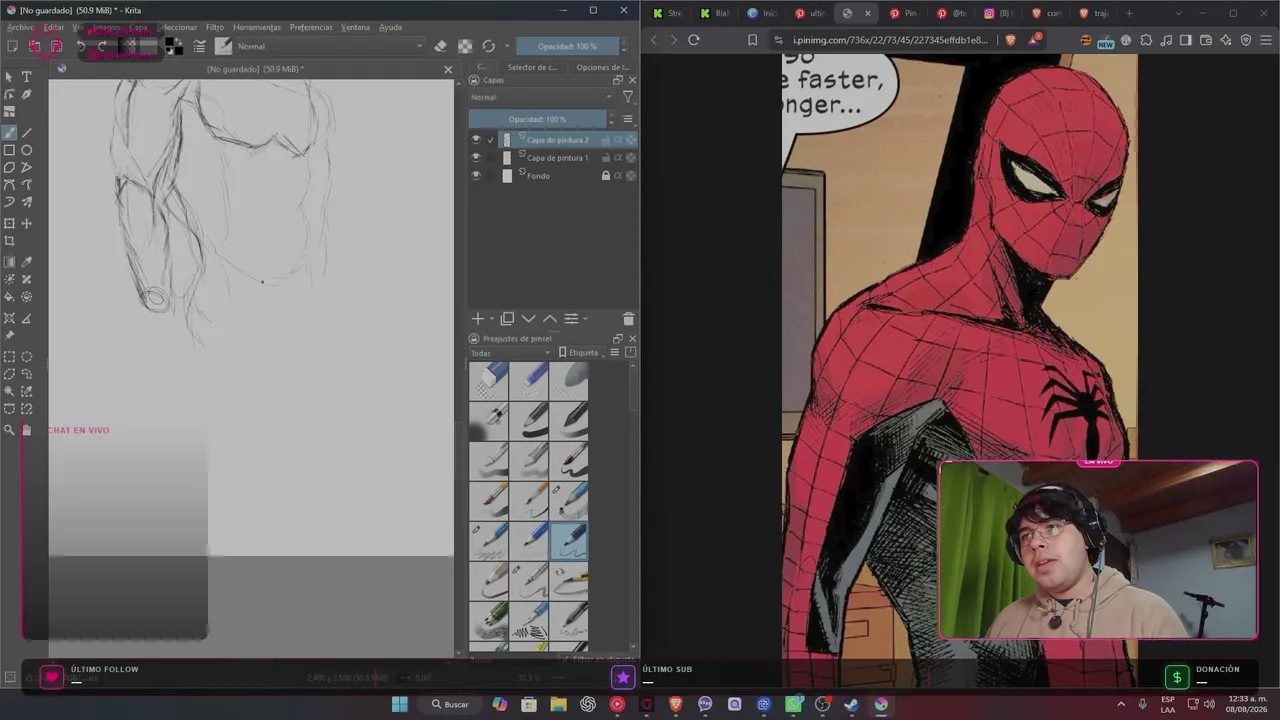Open layer properties sliders icon

click(571, 319)
